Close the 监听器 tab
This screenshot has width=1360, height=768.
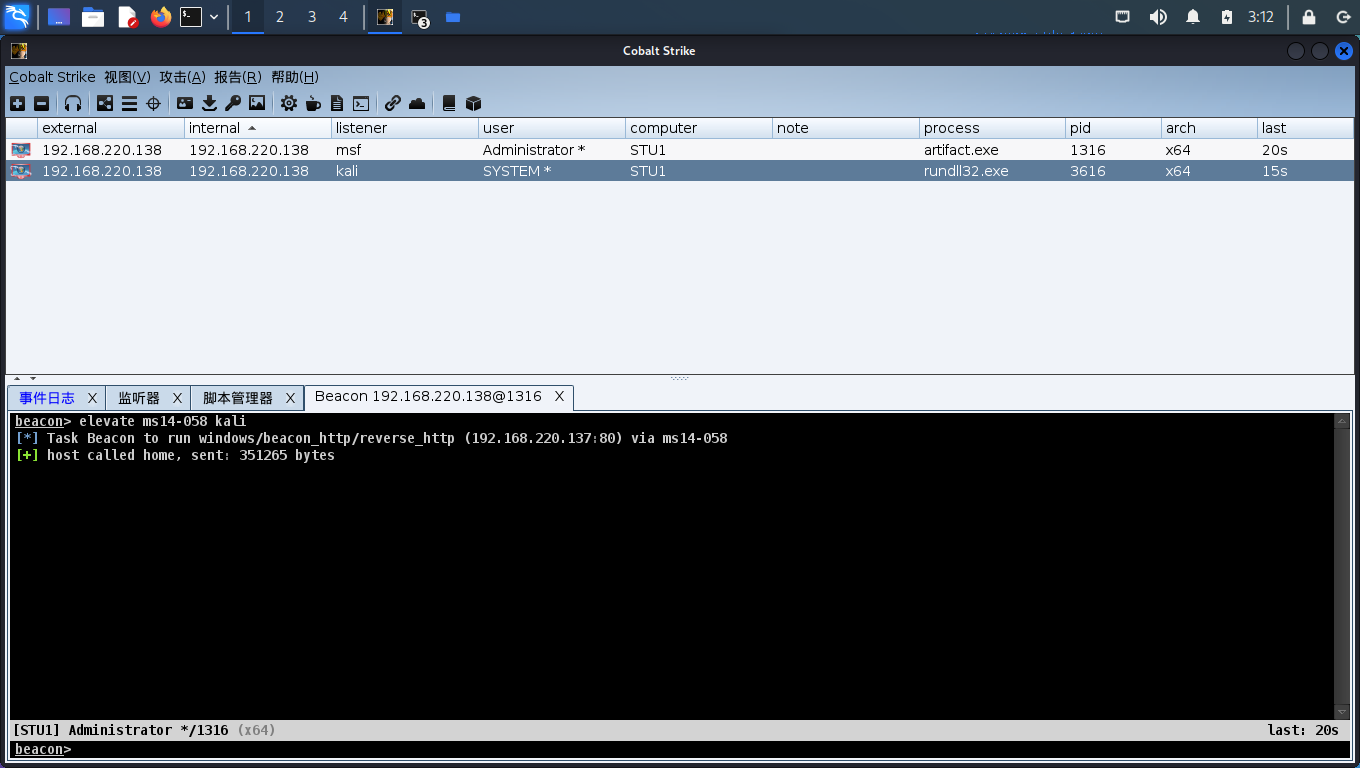(177, 398)
